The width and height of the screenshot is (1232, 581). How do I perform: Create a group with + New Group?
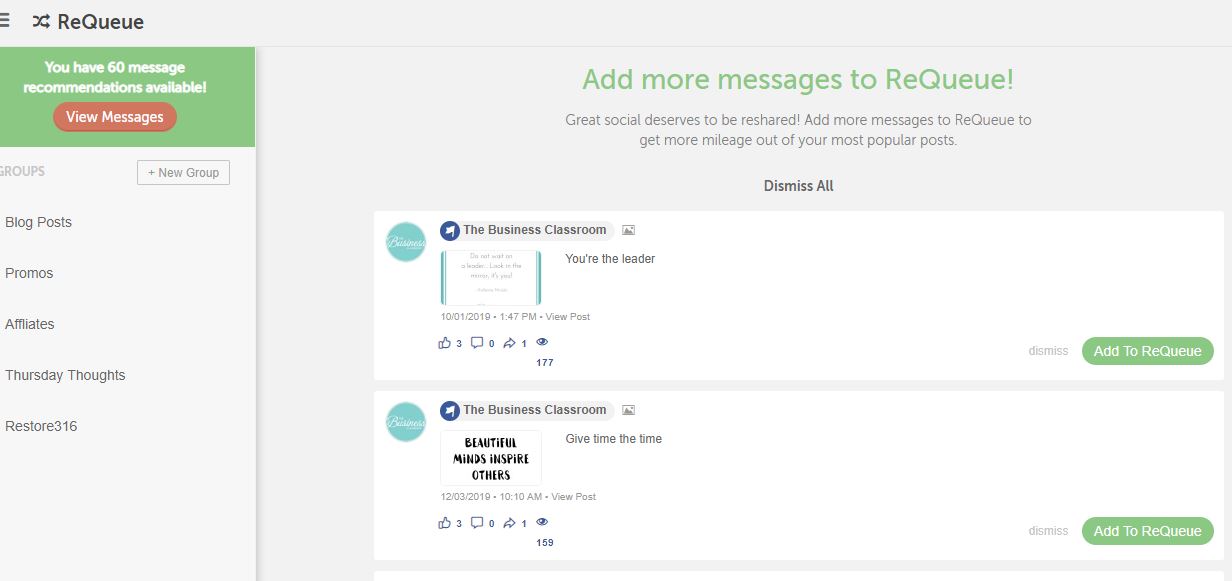183,173
